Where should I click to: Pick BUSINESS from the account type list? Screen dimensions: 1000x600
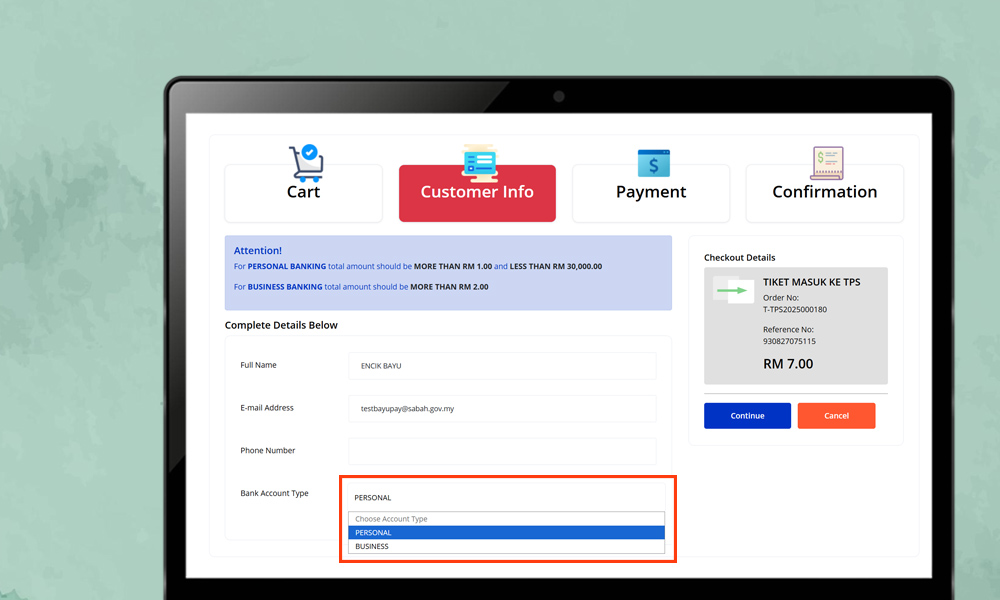coord(506,547)
